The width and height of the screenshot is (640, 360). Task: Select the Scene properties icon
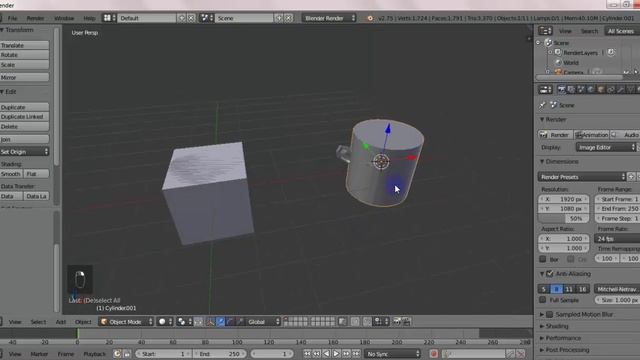point(581,89)
